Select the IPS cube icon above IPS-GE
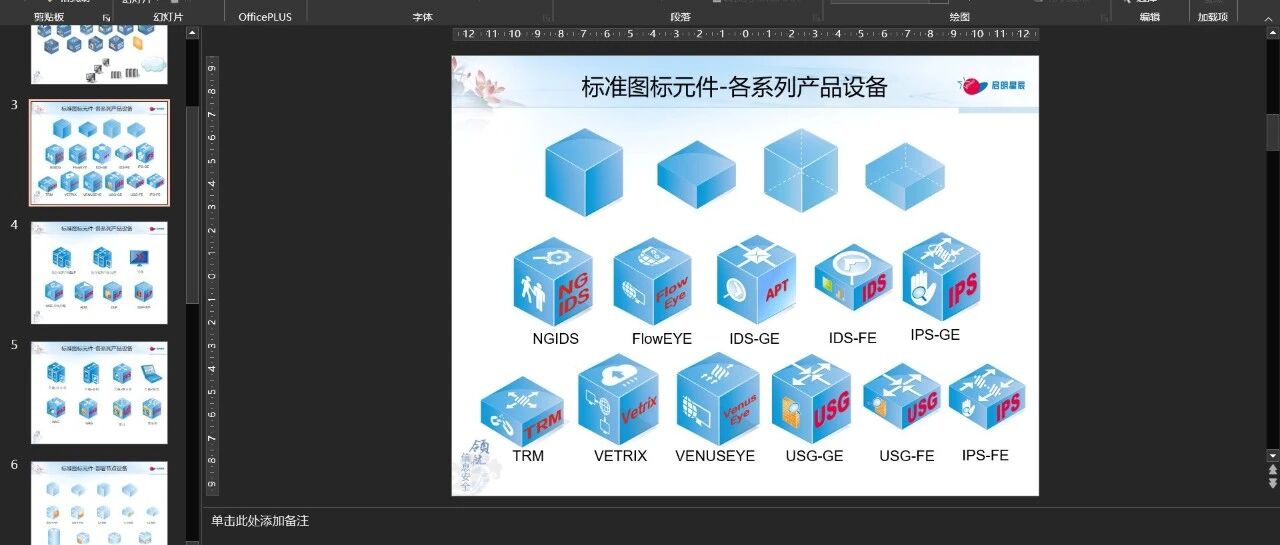The width and height of the screenshot is (1280, 545). click(941, 276)
